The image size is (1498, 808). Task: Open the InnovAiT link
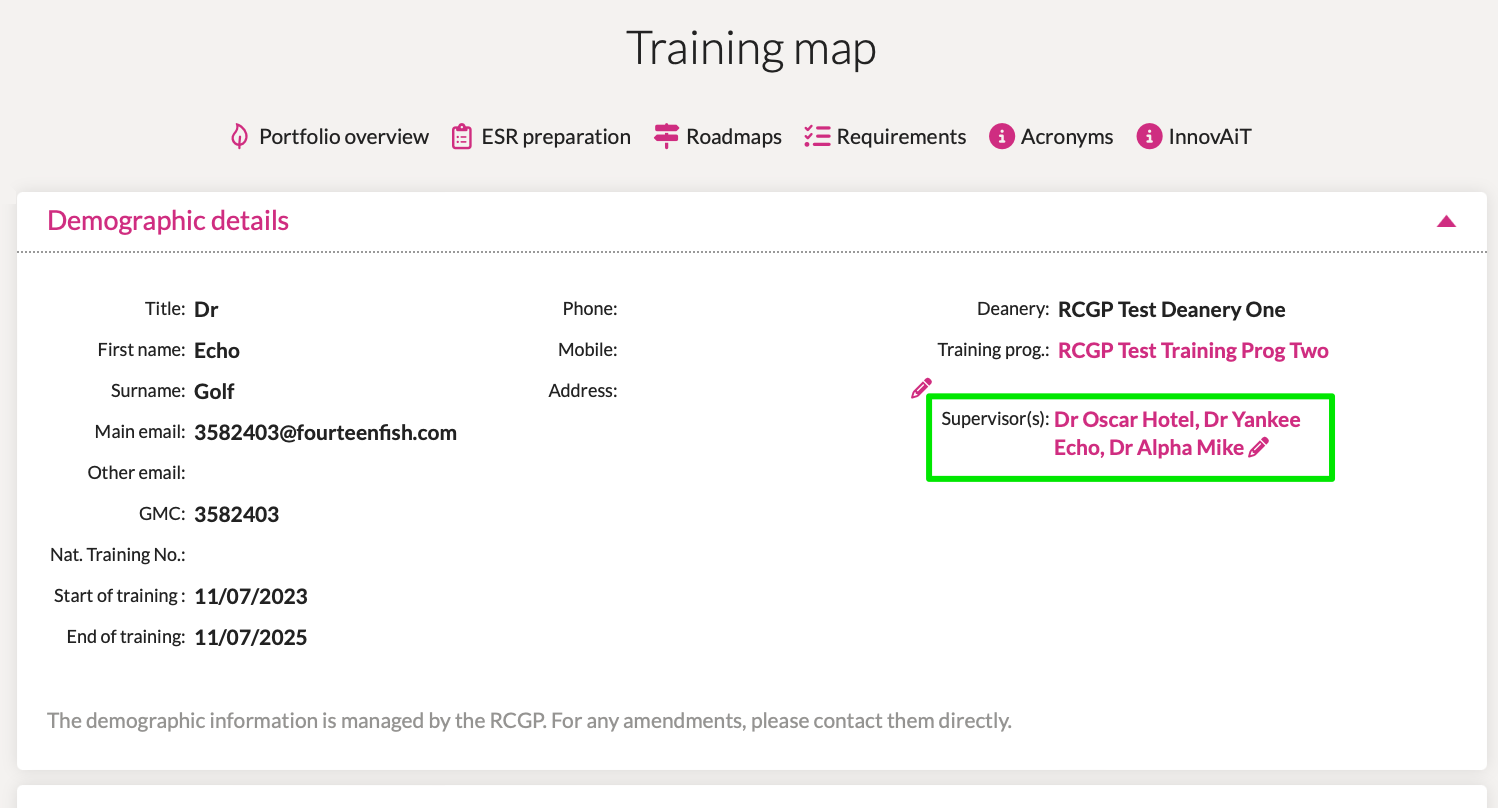pyautogui.click(x=1210, y=137)
